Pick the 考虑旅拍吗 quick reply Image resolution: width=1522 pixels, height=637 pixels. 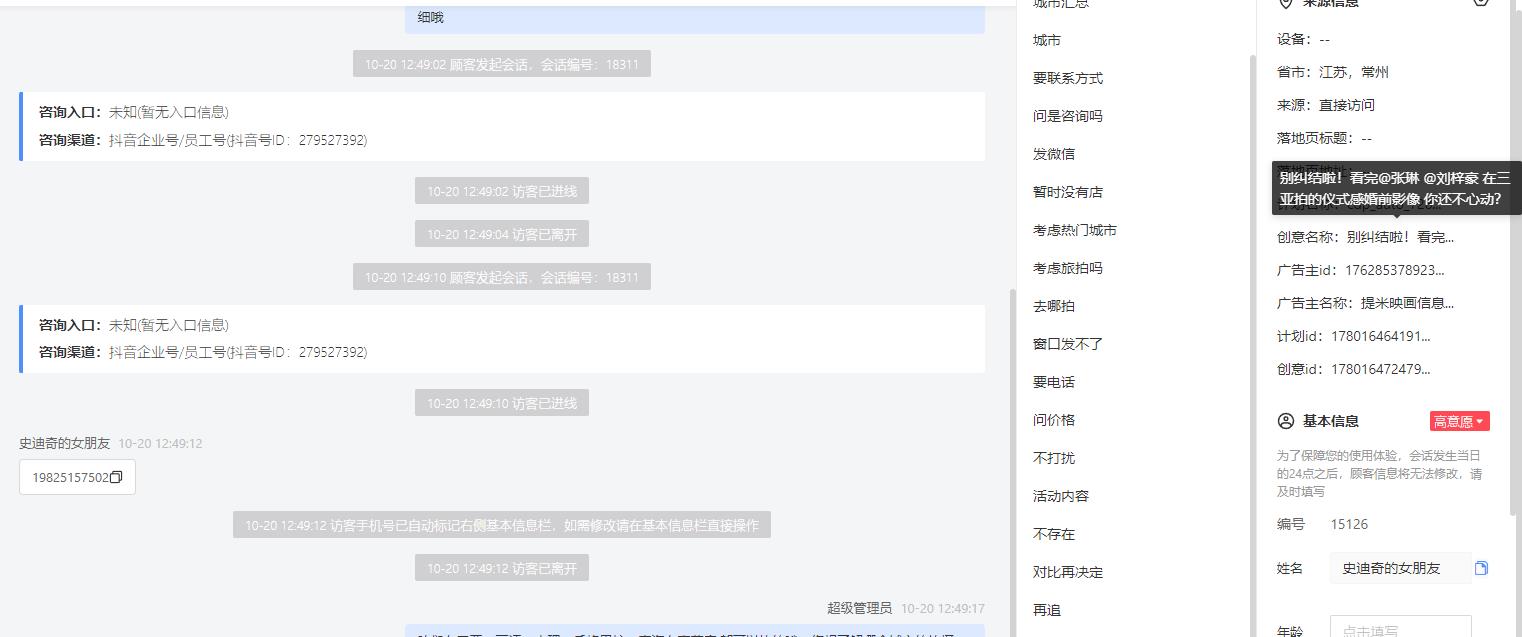pyautogui.click(x=1068, y=268)
